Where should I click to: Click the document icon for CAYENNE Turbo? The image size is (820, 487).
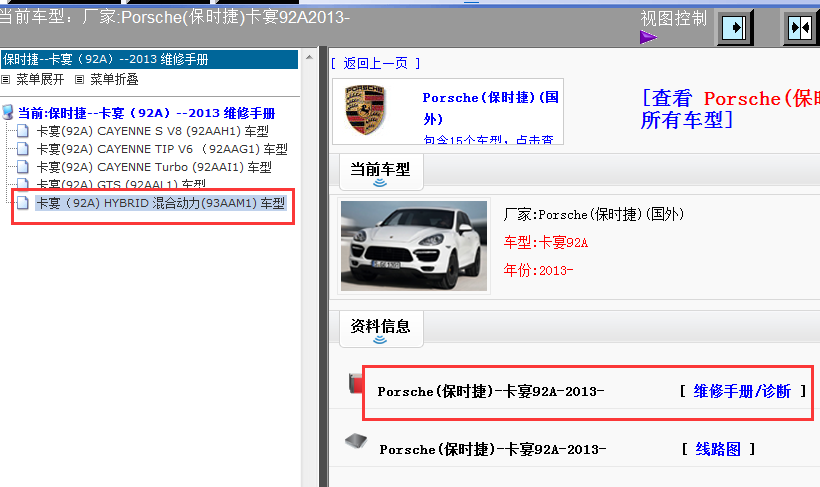click(x=22, y=167)
